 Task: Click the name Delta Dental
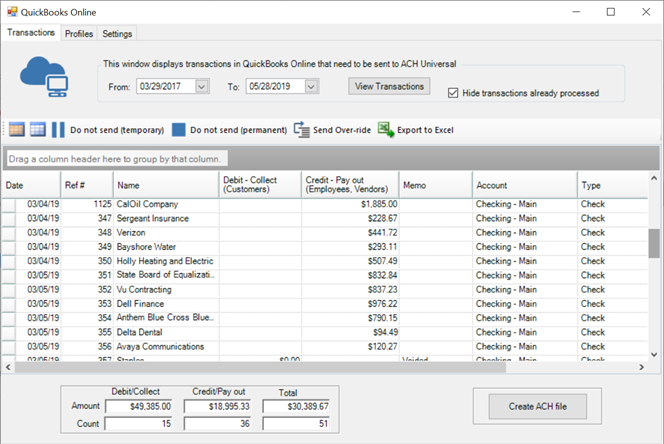139,332
